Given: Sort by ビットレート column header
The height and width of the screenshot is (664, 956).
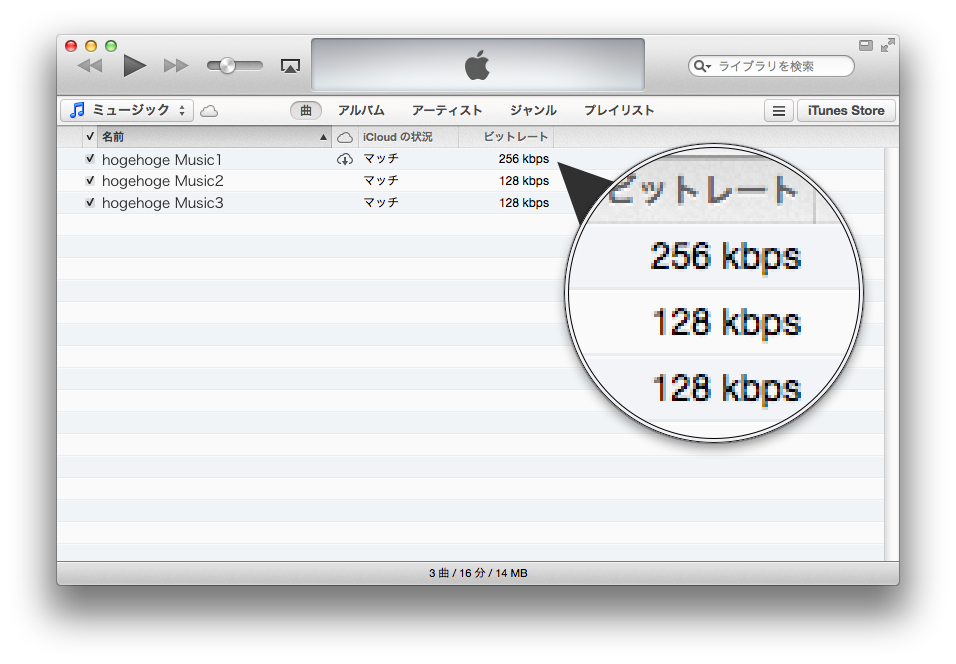Looking at the screenshot, I should point(506,137).
